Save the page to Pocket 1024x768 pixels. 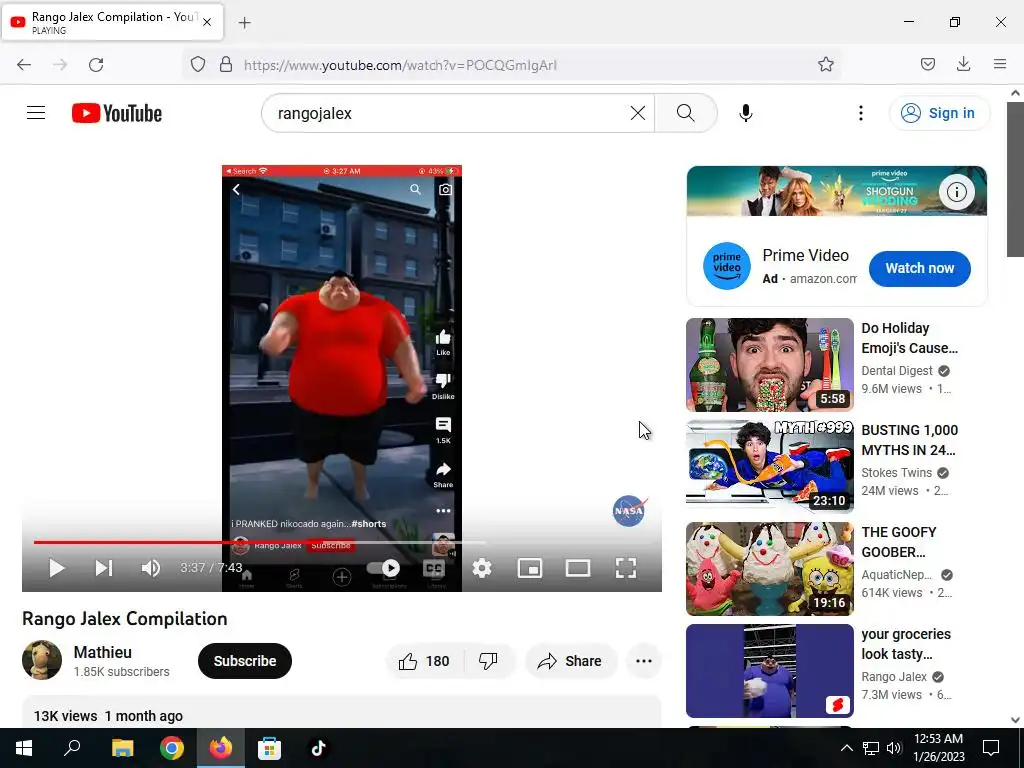(x=928, y=64)
